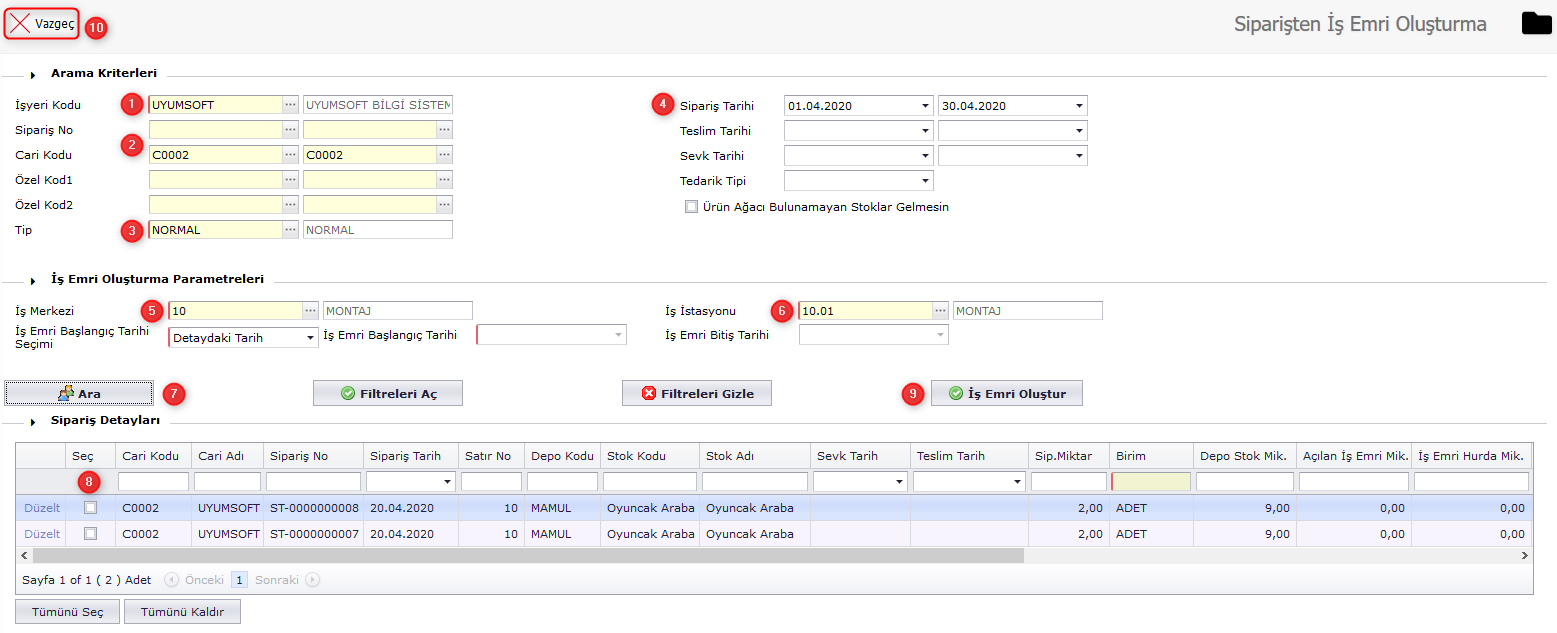Click İş Merkezi field containing 10
The image size is (1557, 633).
[235, 311]
